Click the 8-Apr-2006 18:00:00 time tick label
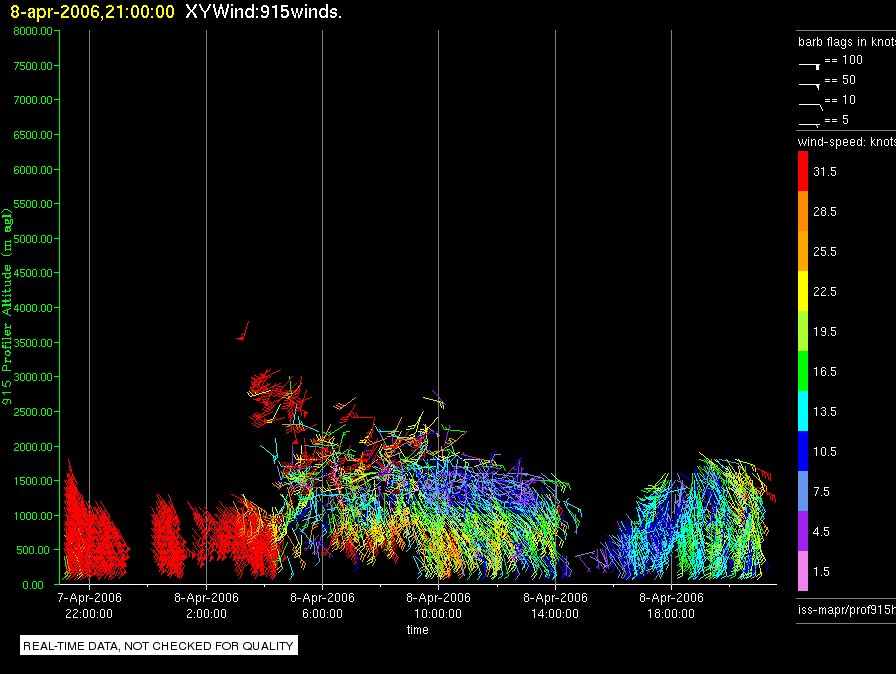The image size is (896, 674). (x=671, y=605)
